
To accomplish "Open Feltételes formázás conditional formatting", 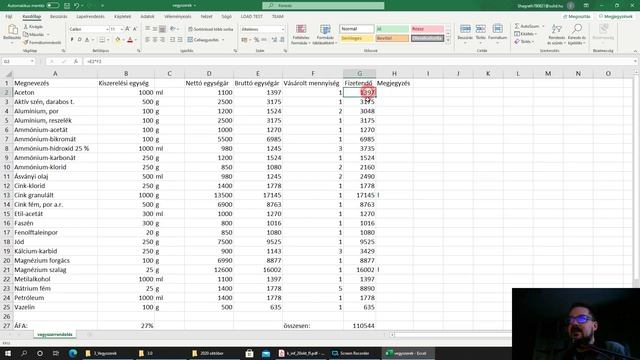I will coord(301,34).
